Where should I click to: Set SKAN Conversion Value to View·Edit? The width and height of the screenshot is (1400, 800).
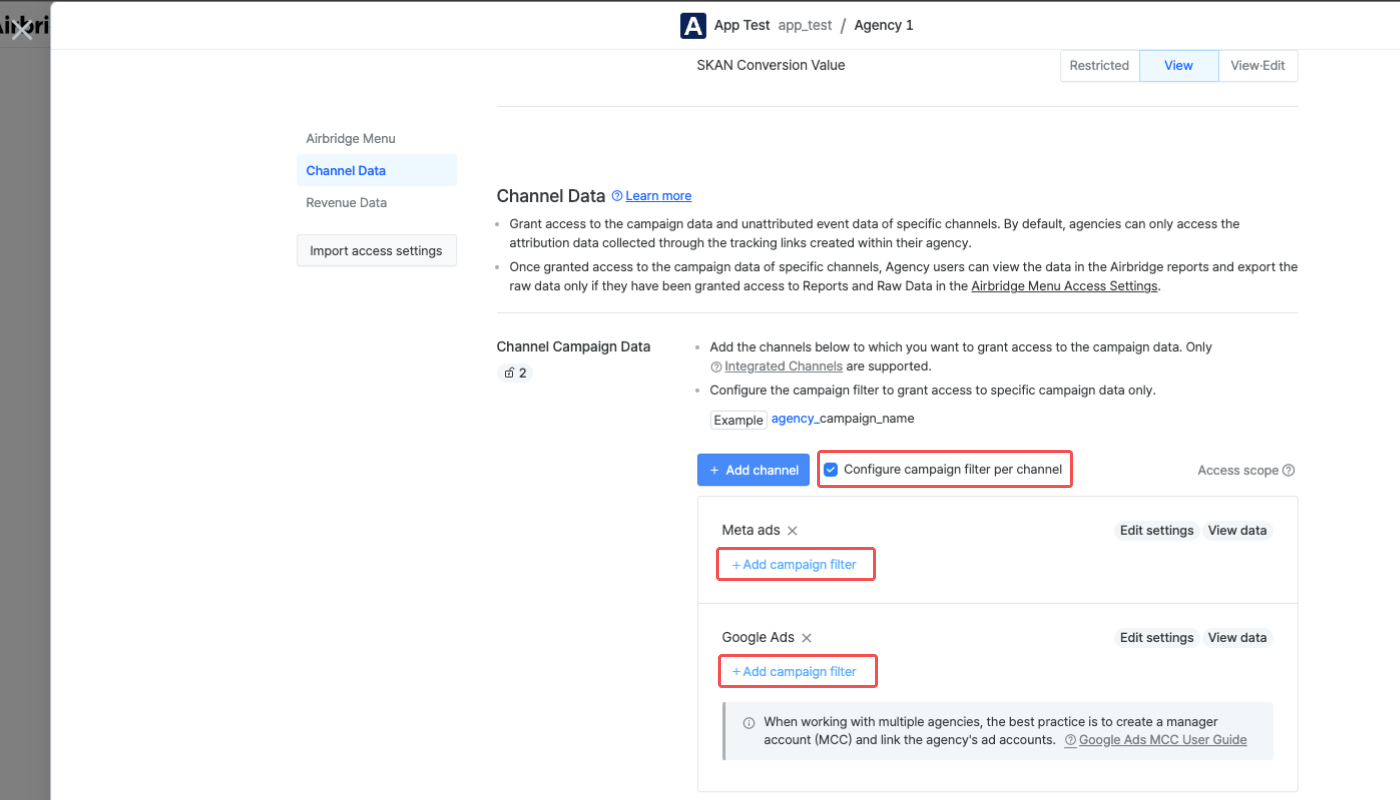tap(1259, 65)
